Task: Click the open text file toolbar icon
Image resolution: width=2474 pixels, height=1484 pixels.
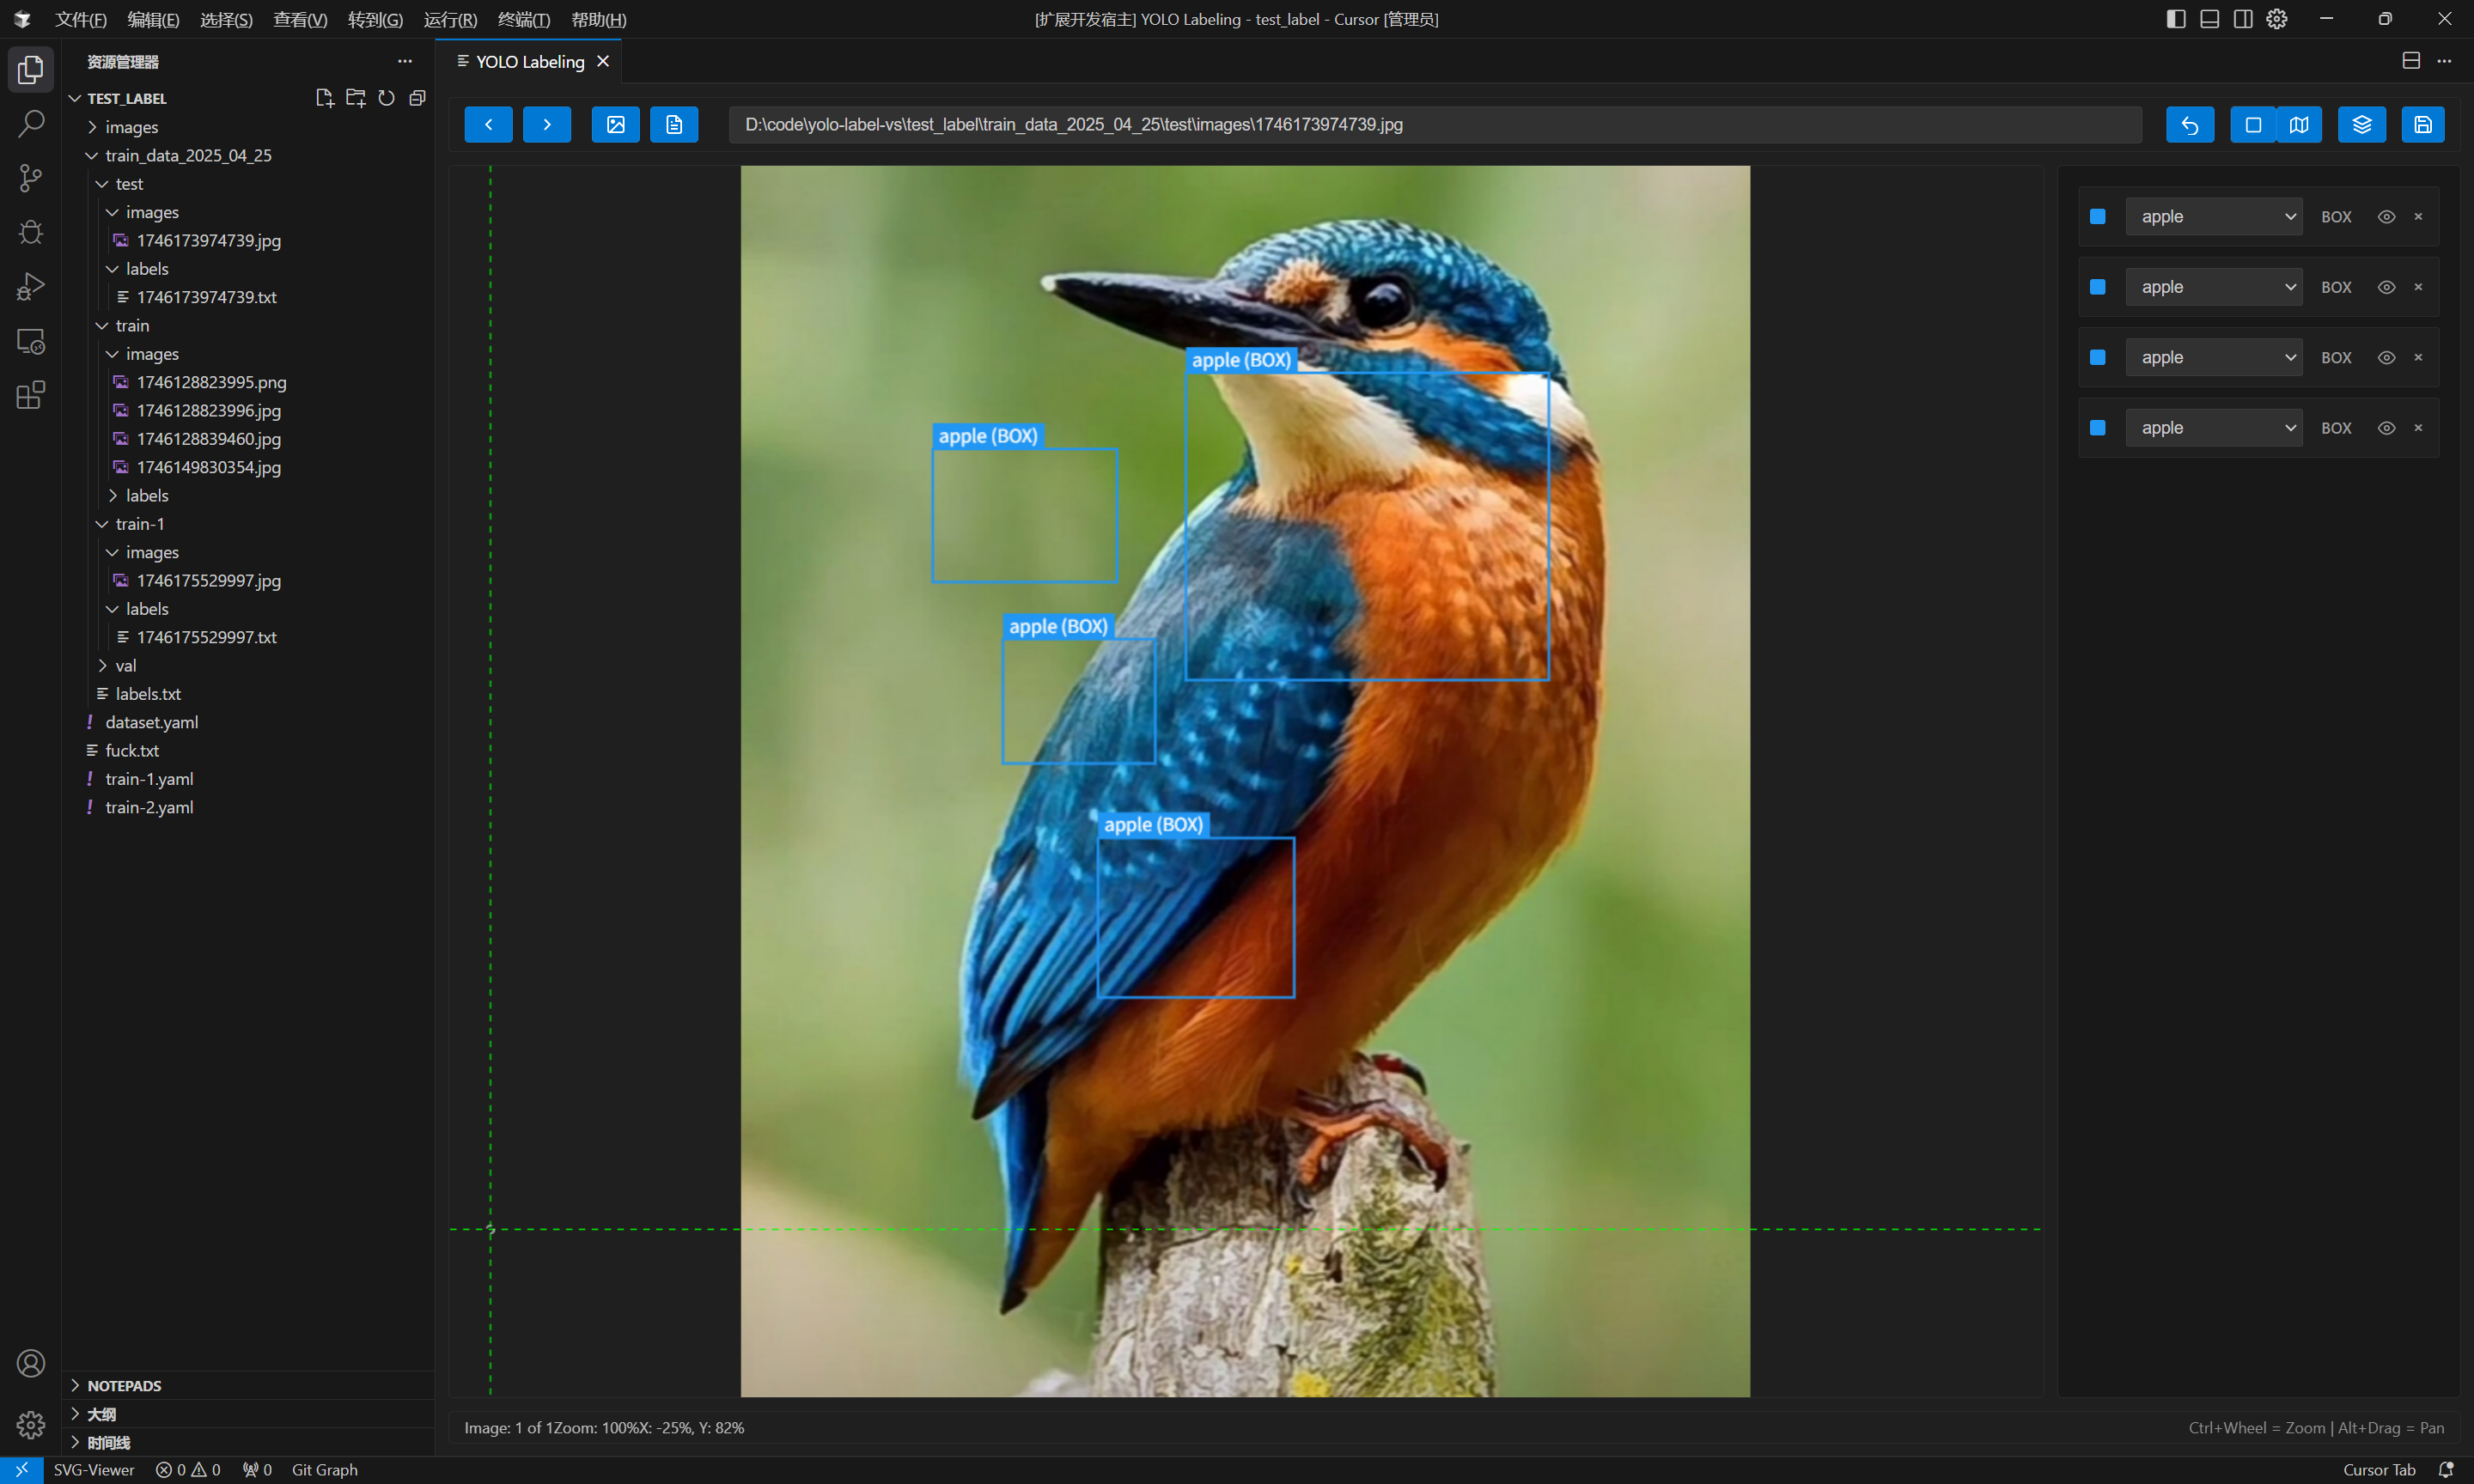Action: 674,124
